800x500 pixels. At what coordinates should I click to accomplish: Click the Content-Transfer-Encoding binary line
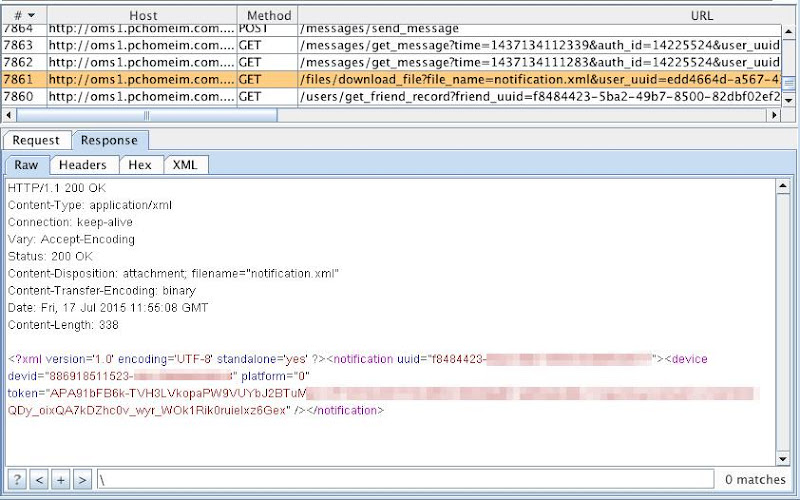[x=102, y=291]
